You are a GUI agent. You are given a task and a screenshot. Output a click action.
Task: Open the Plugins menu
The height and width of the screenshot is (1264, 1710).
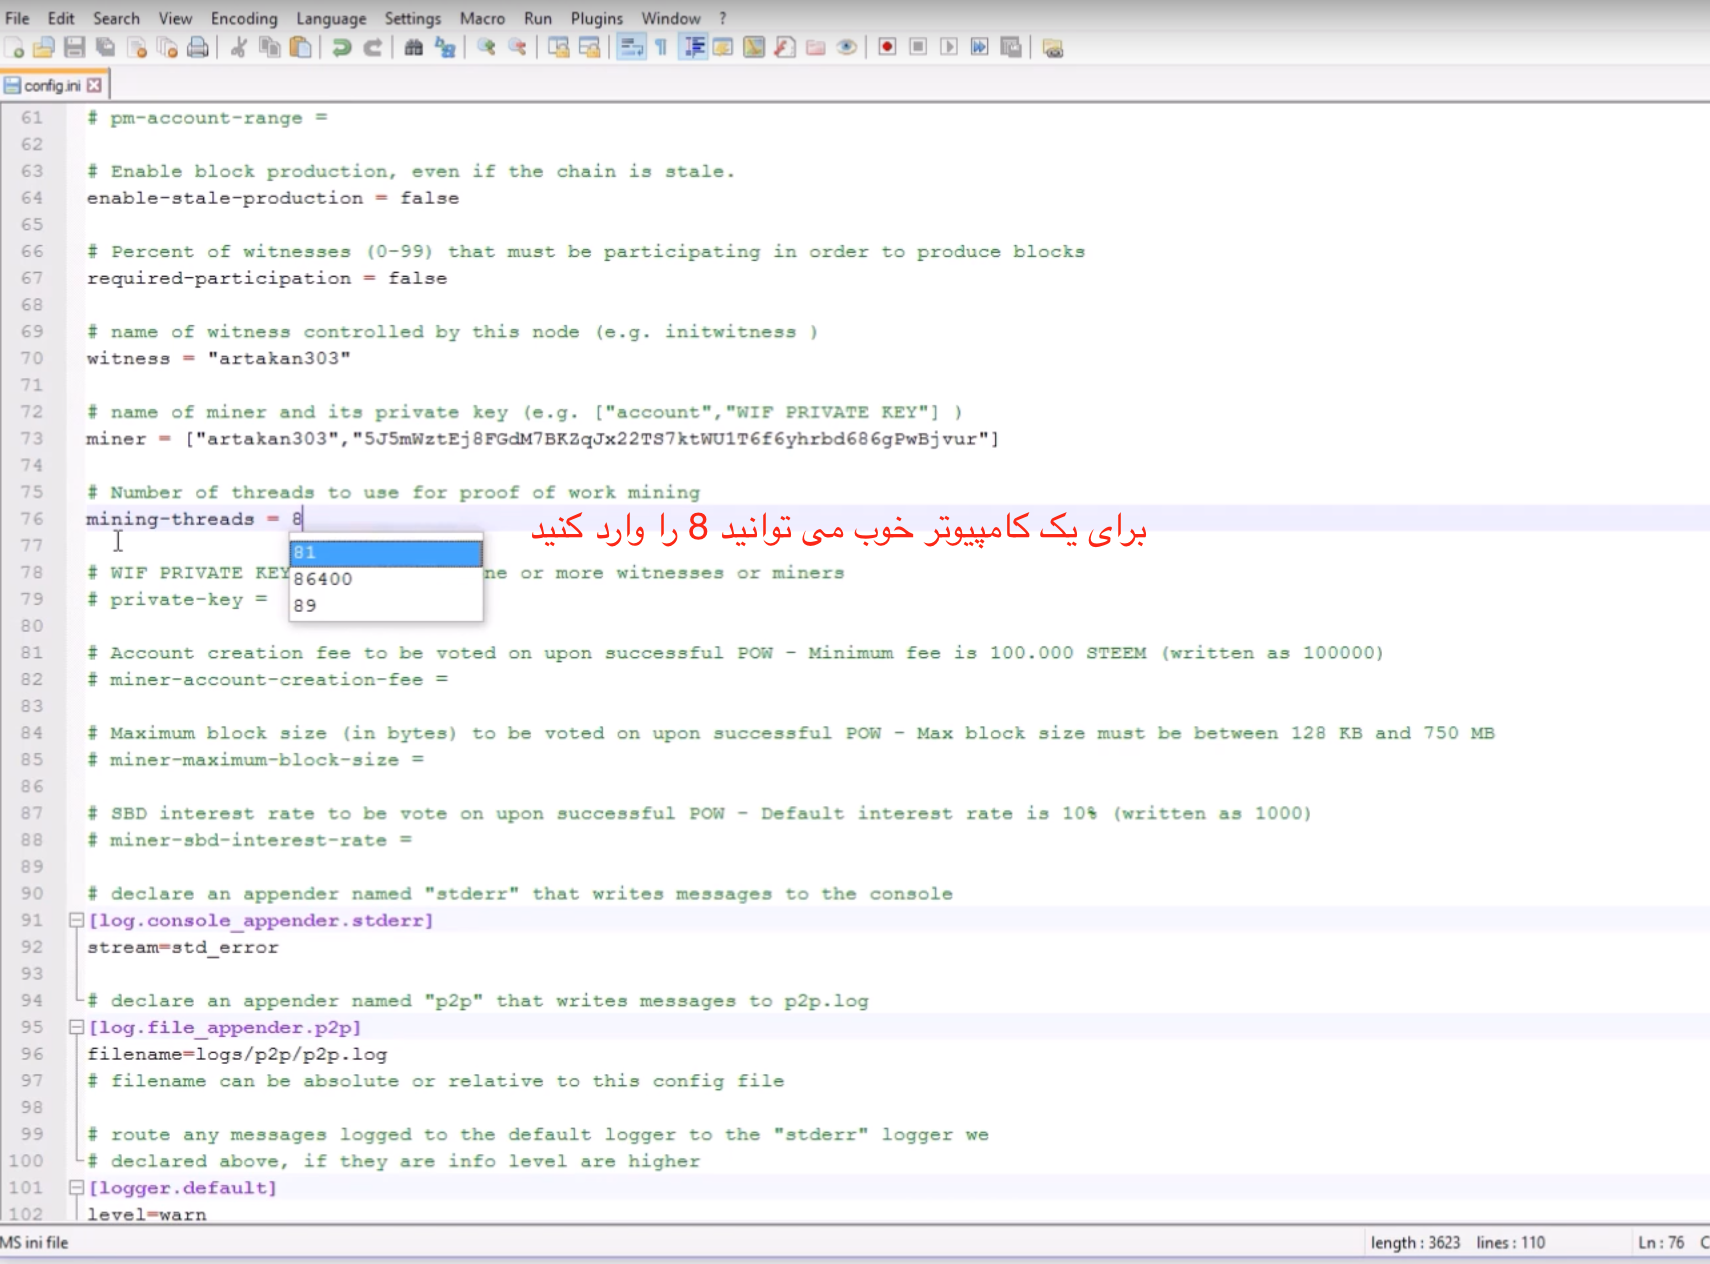[x=596, y=18]
